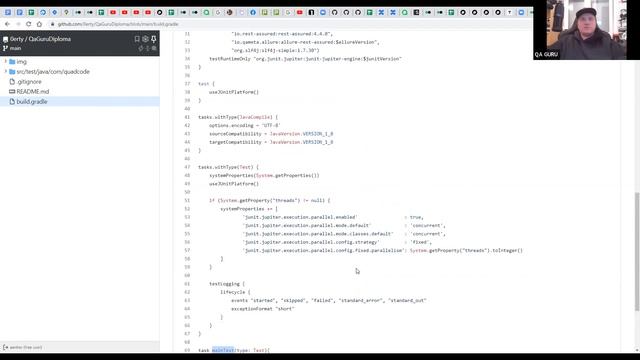Click the branch icon beside main

pyautogui.click(x=5, y=48)
